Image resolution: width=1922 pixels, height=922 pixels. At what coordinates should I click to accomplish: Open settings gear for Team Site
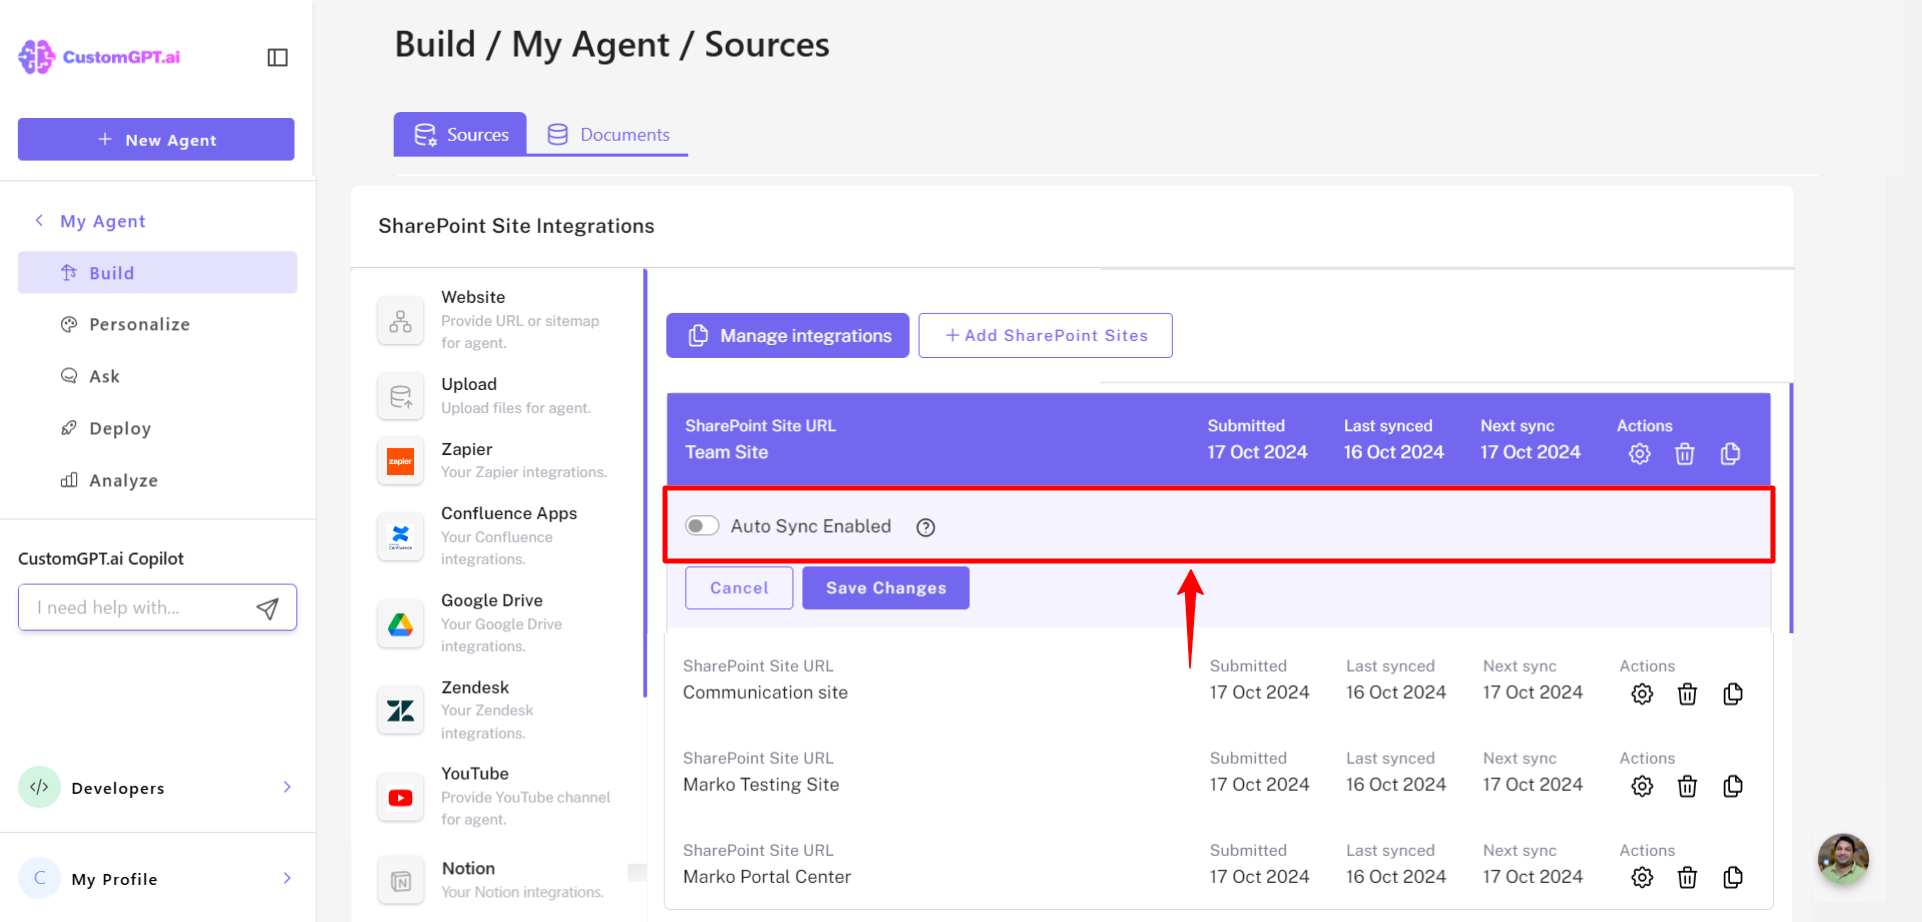tap(1639, 454)
